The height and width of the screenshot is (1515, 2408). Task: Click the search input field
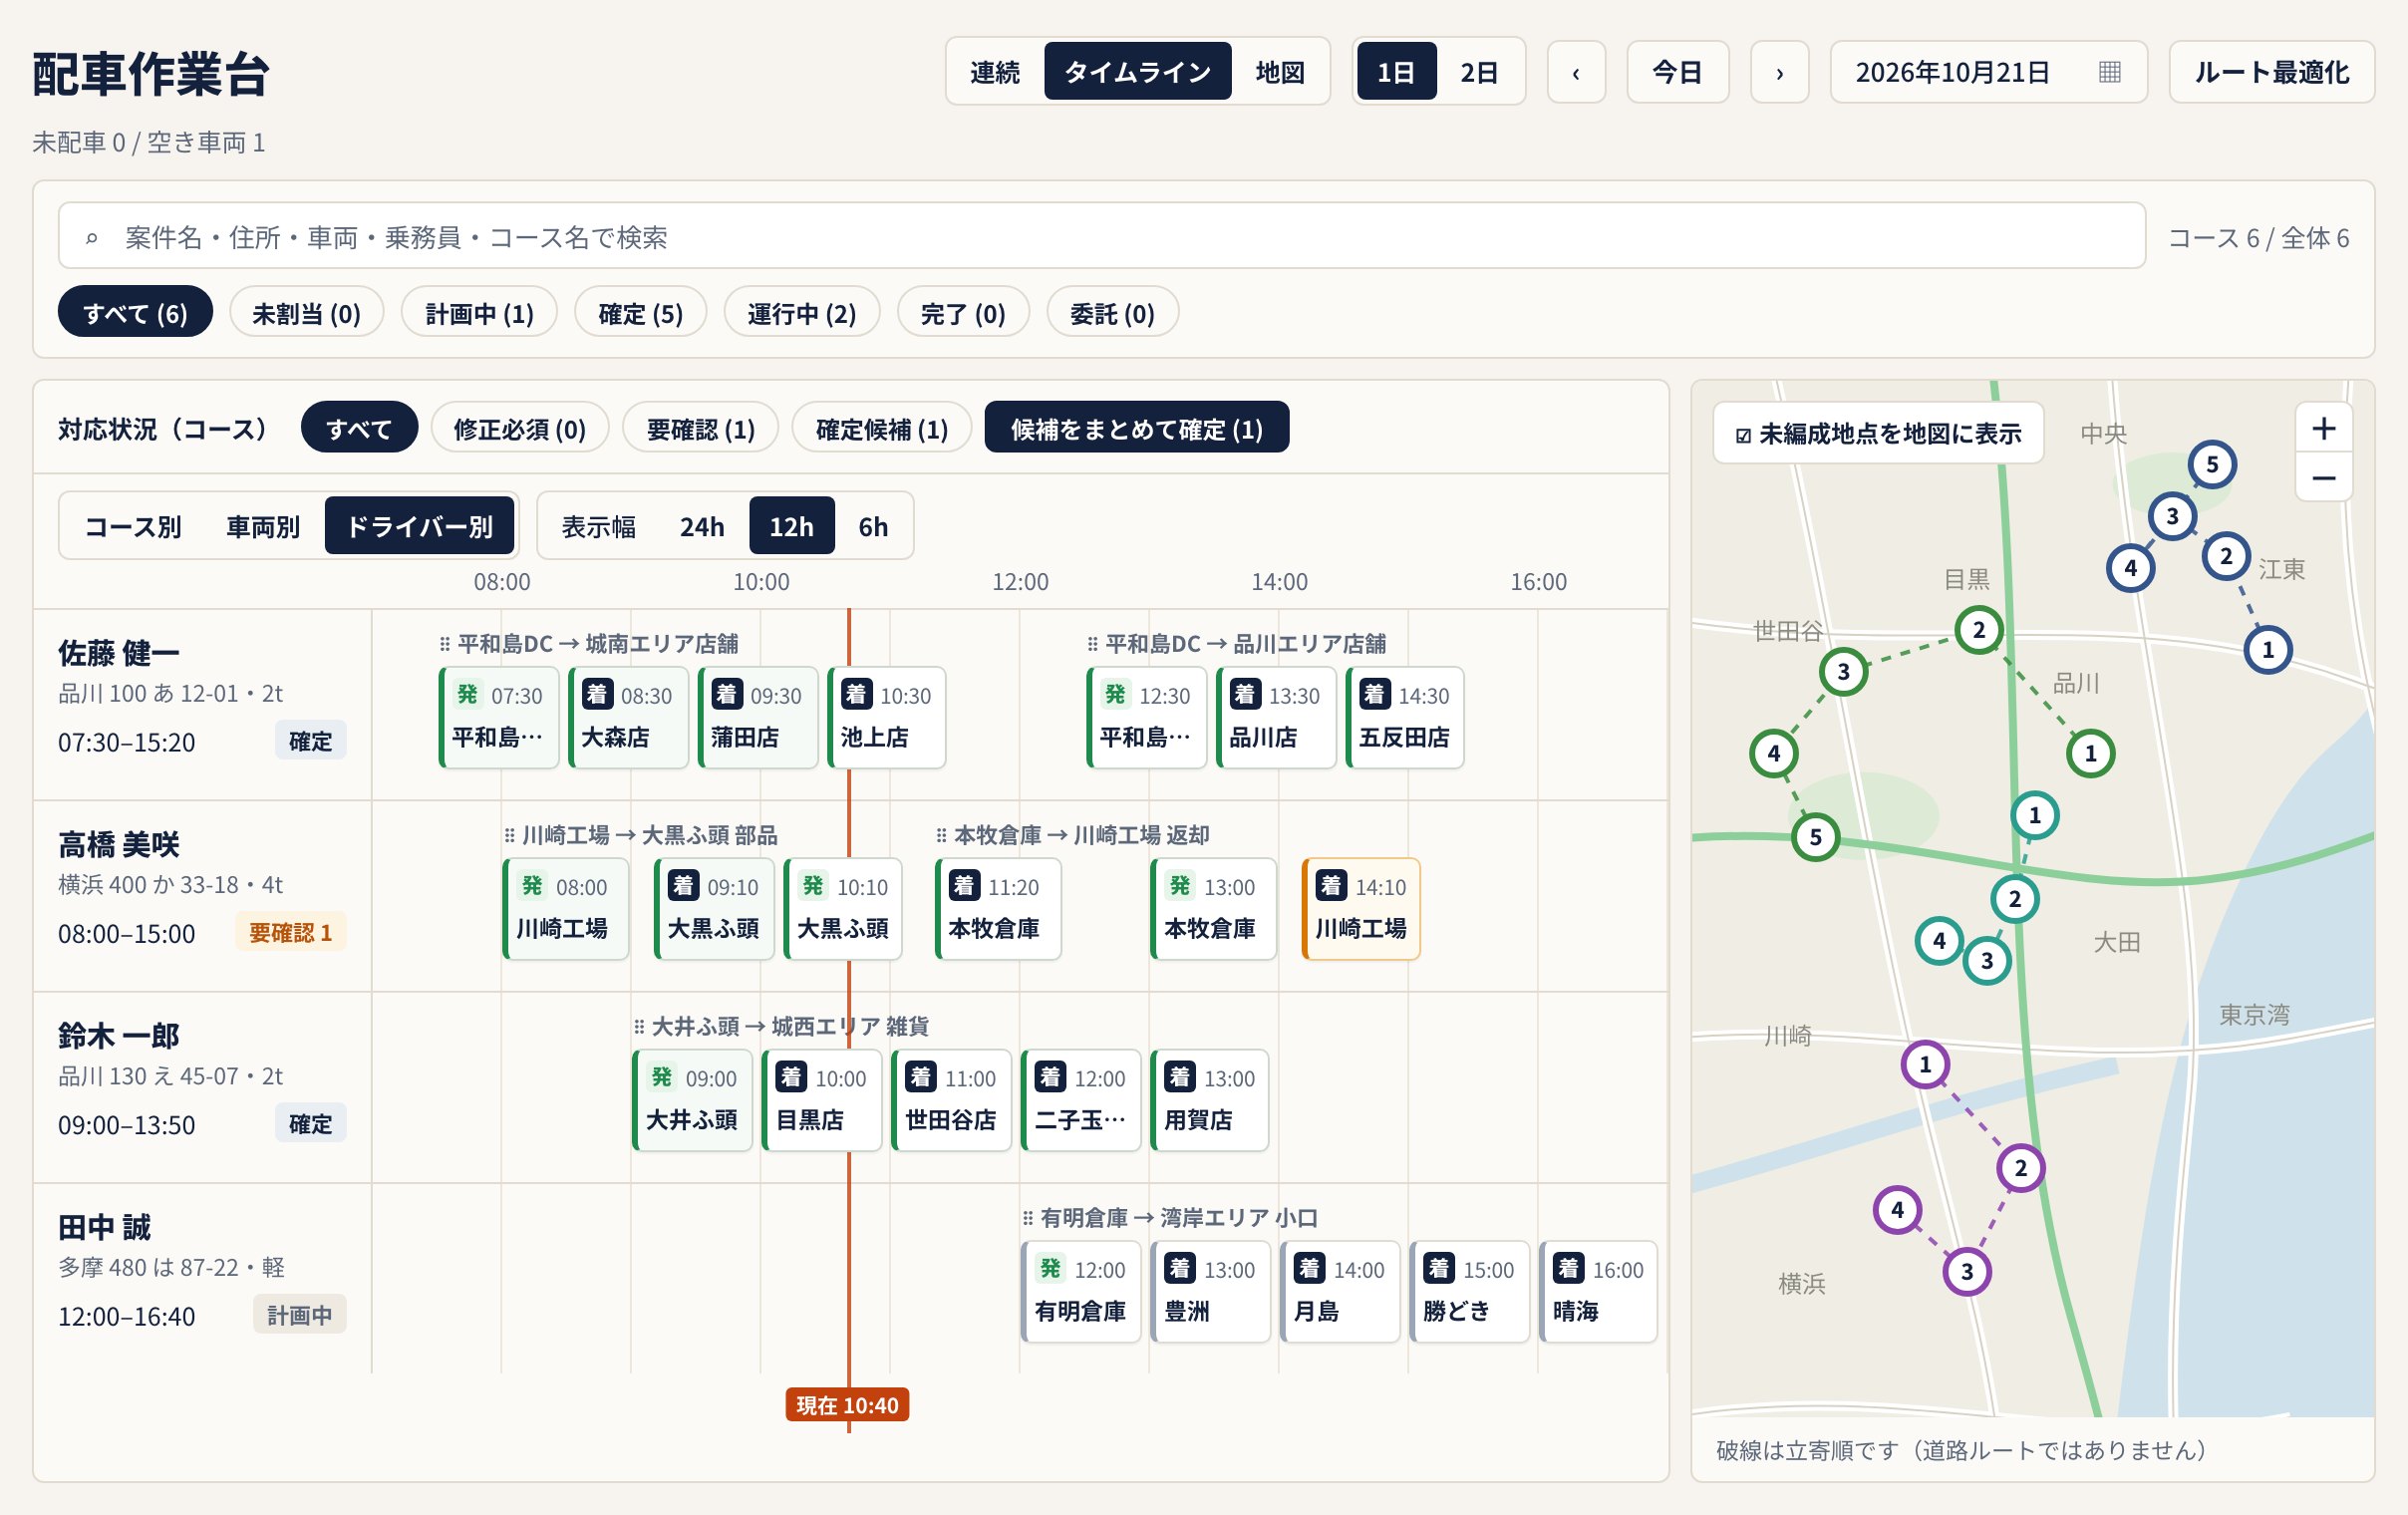pos(1101,236)
